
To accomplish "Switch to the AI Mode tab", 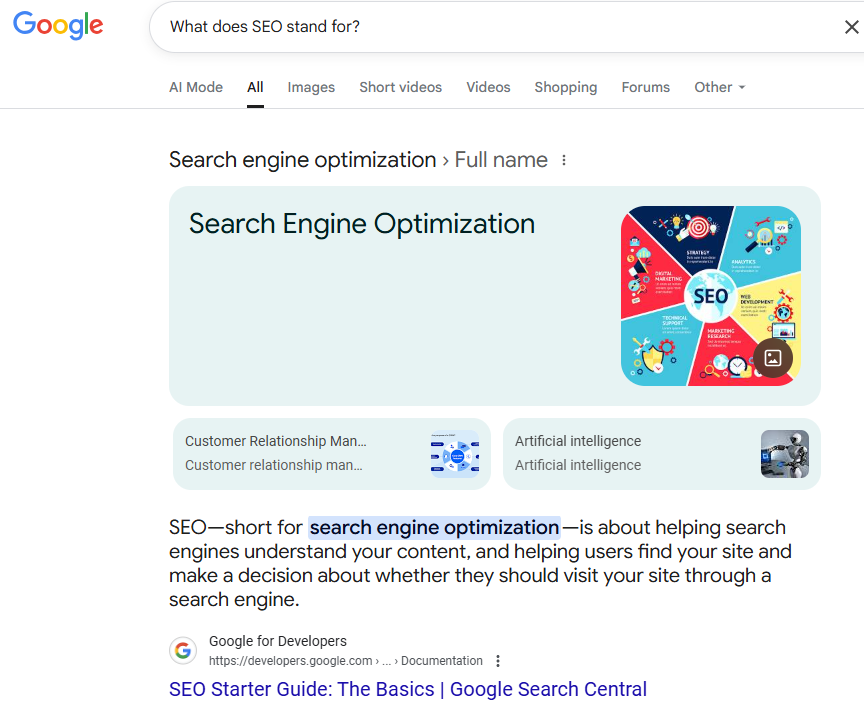I will coord(196,87).
